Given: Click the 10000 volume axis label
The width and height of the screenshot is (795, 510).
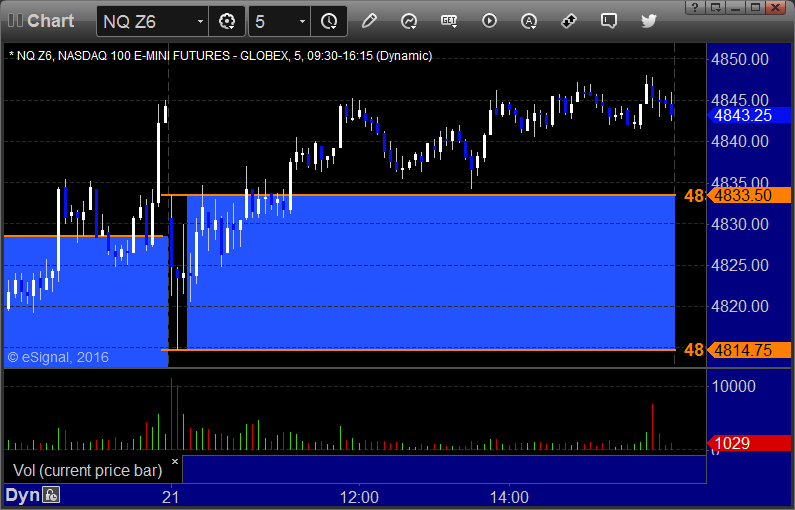Looking at the screenshot, I should pos(734,386).
